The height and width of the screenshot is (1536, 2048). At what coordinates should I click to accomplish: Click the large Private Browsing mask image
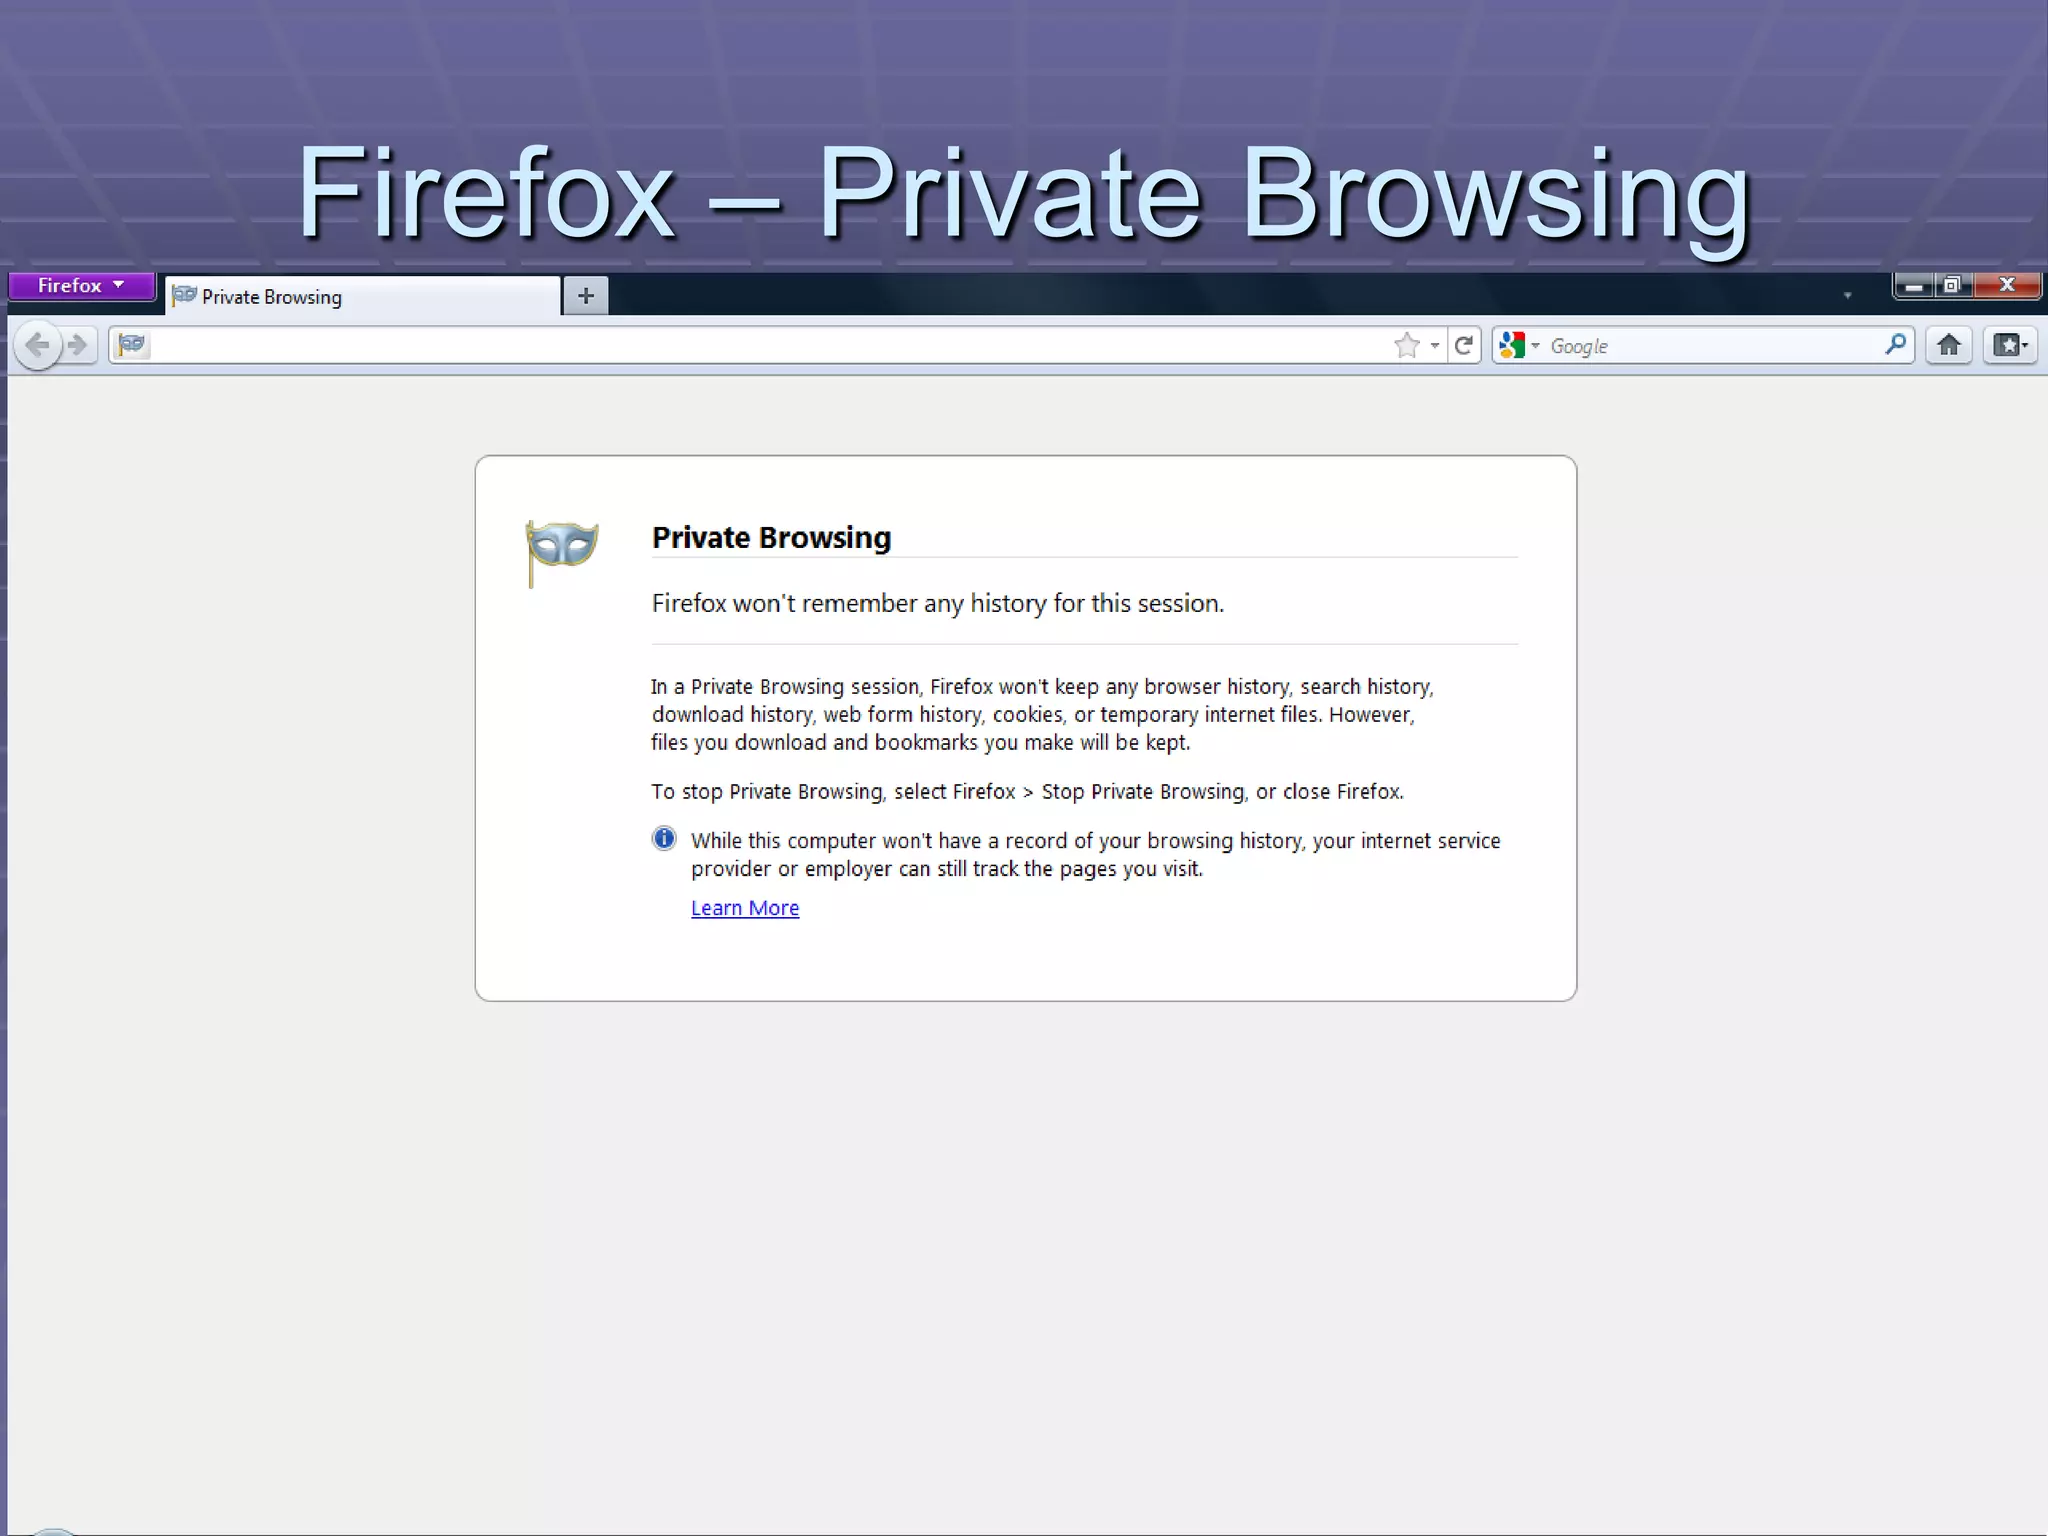point(561,552)
